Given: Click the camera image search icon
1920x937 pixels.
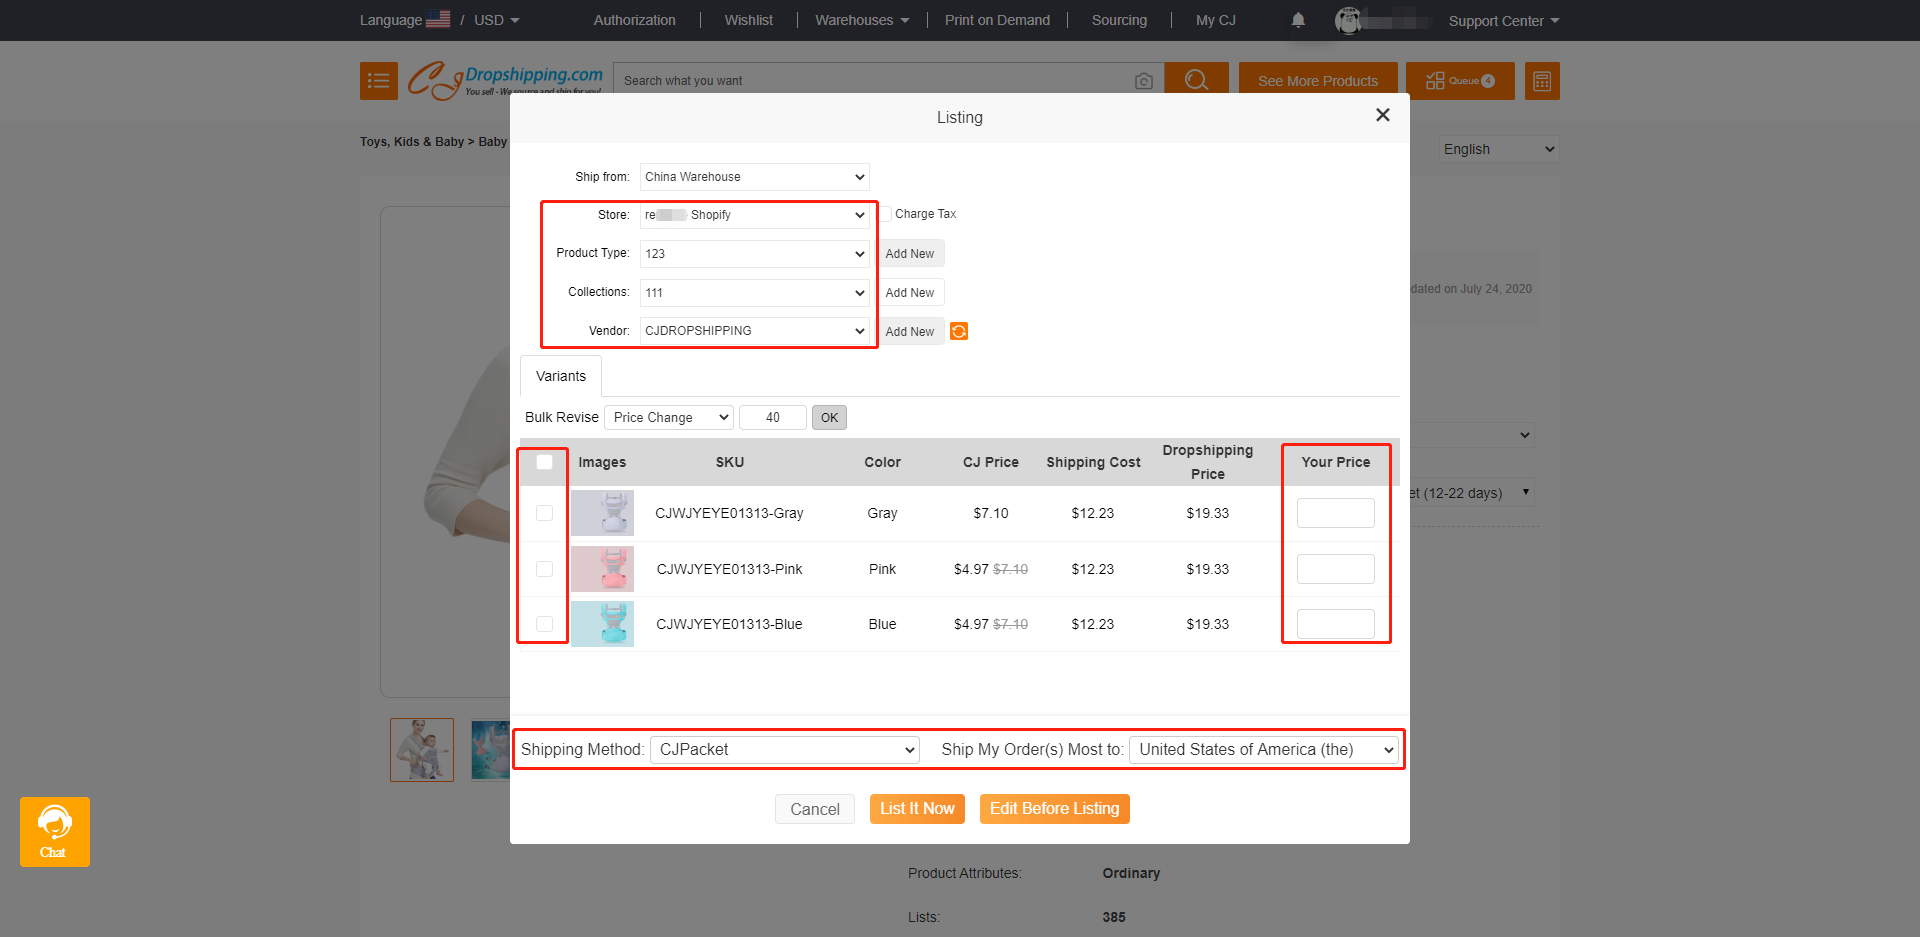Looking at the screenshot, I should (1144, 81).
